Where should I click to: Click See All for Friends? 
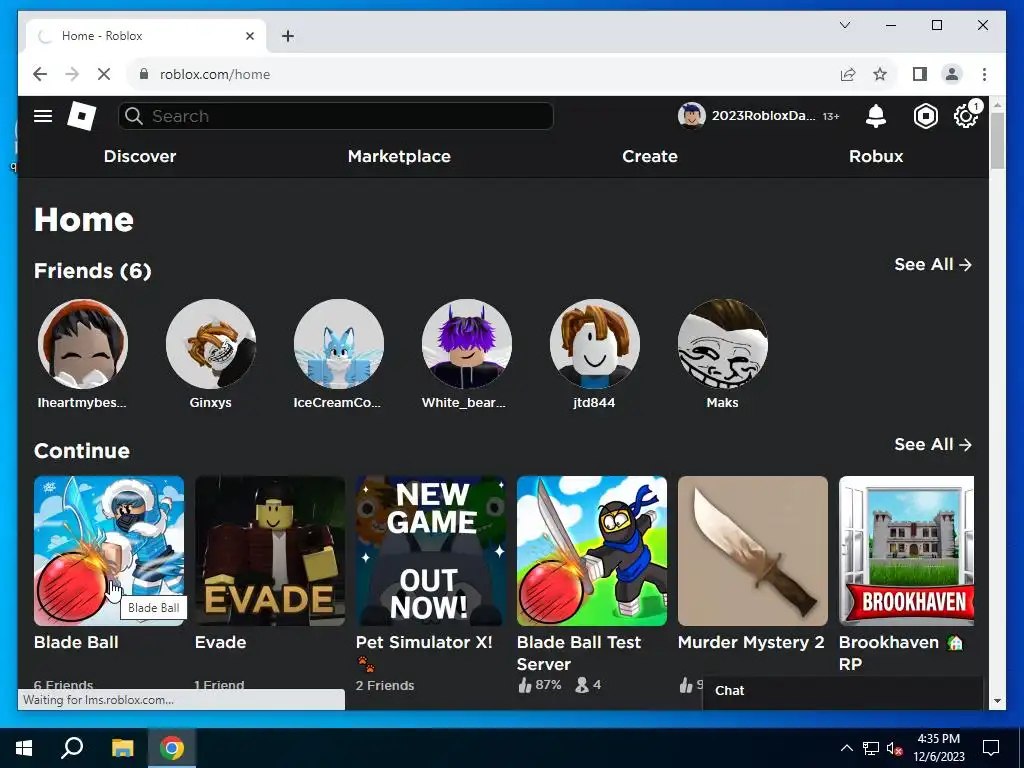pyautogui.click(x=933, y=264)
